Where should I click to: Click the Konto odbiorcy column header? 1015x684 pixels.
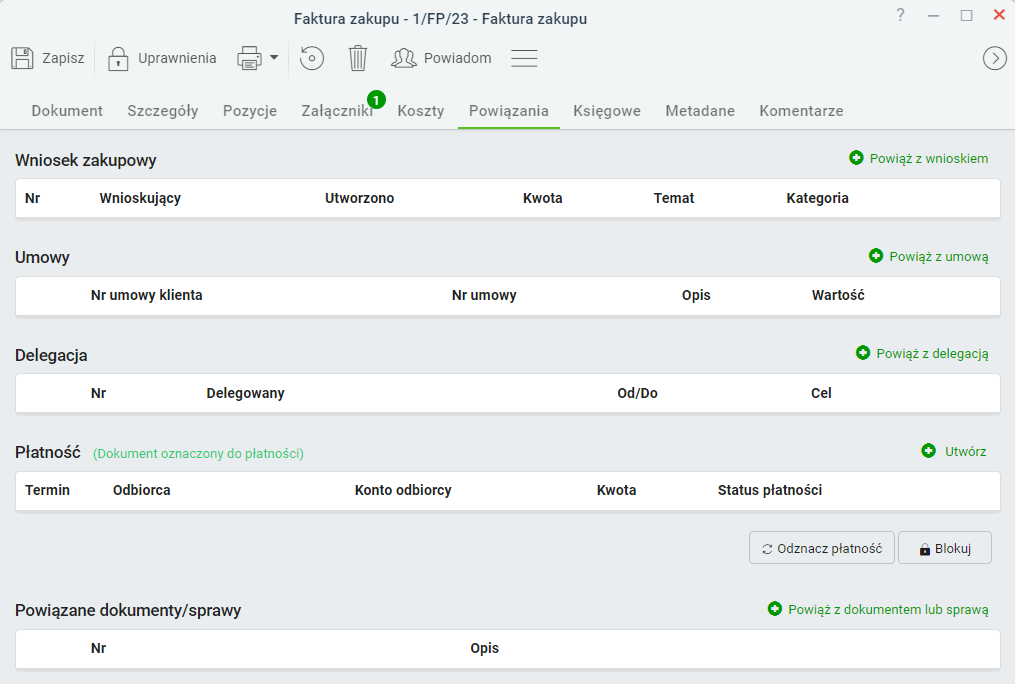(x=403, y=490)
